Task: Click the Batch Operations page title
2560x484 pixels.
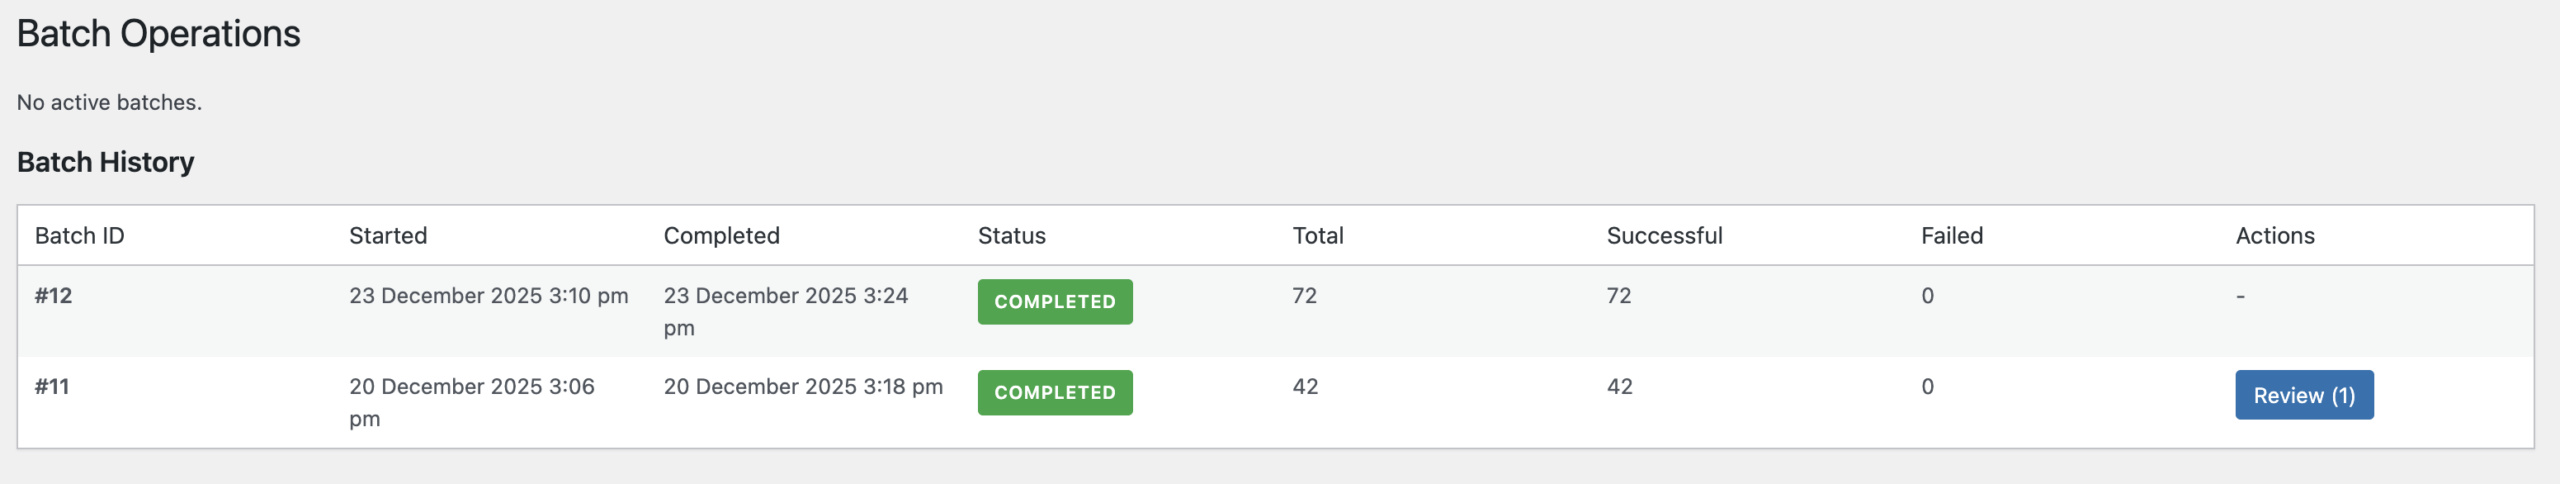Action: click(x=159, y=34)
